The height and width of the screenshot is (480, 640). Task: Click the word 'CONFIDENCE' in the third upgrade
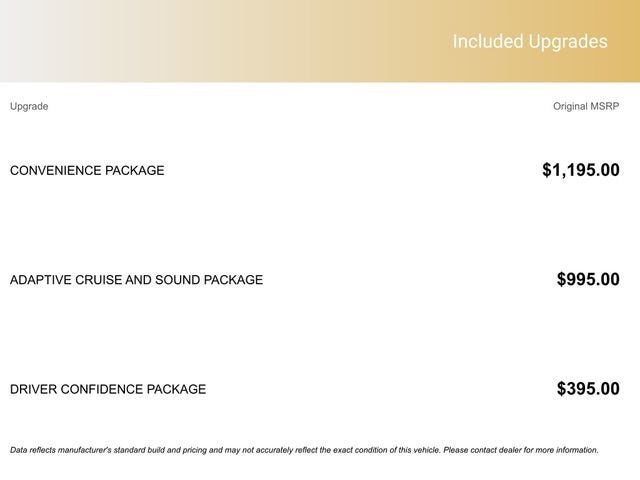(x=101, y=389)
